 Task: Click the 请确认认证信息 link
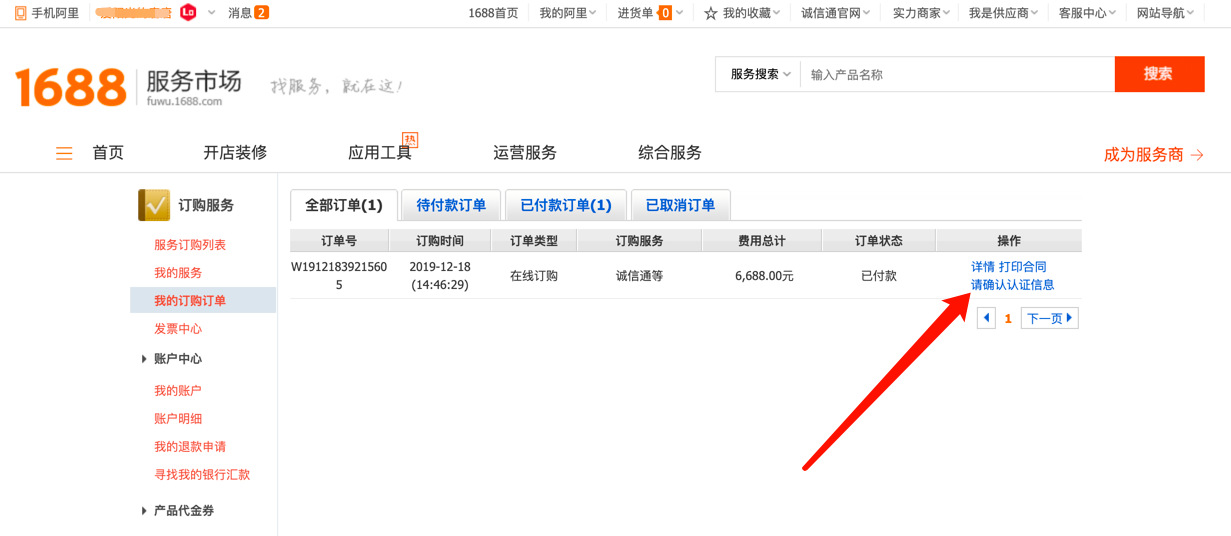click(1013, 285)
